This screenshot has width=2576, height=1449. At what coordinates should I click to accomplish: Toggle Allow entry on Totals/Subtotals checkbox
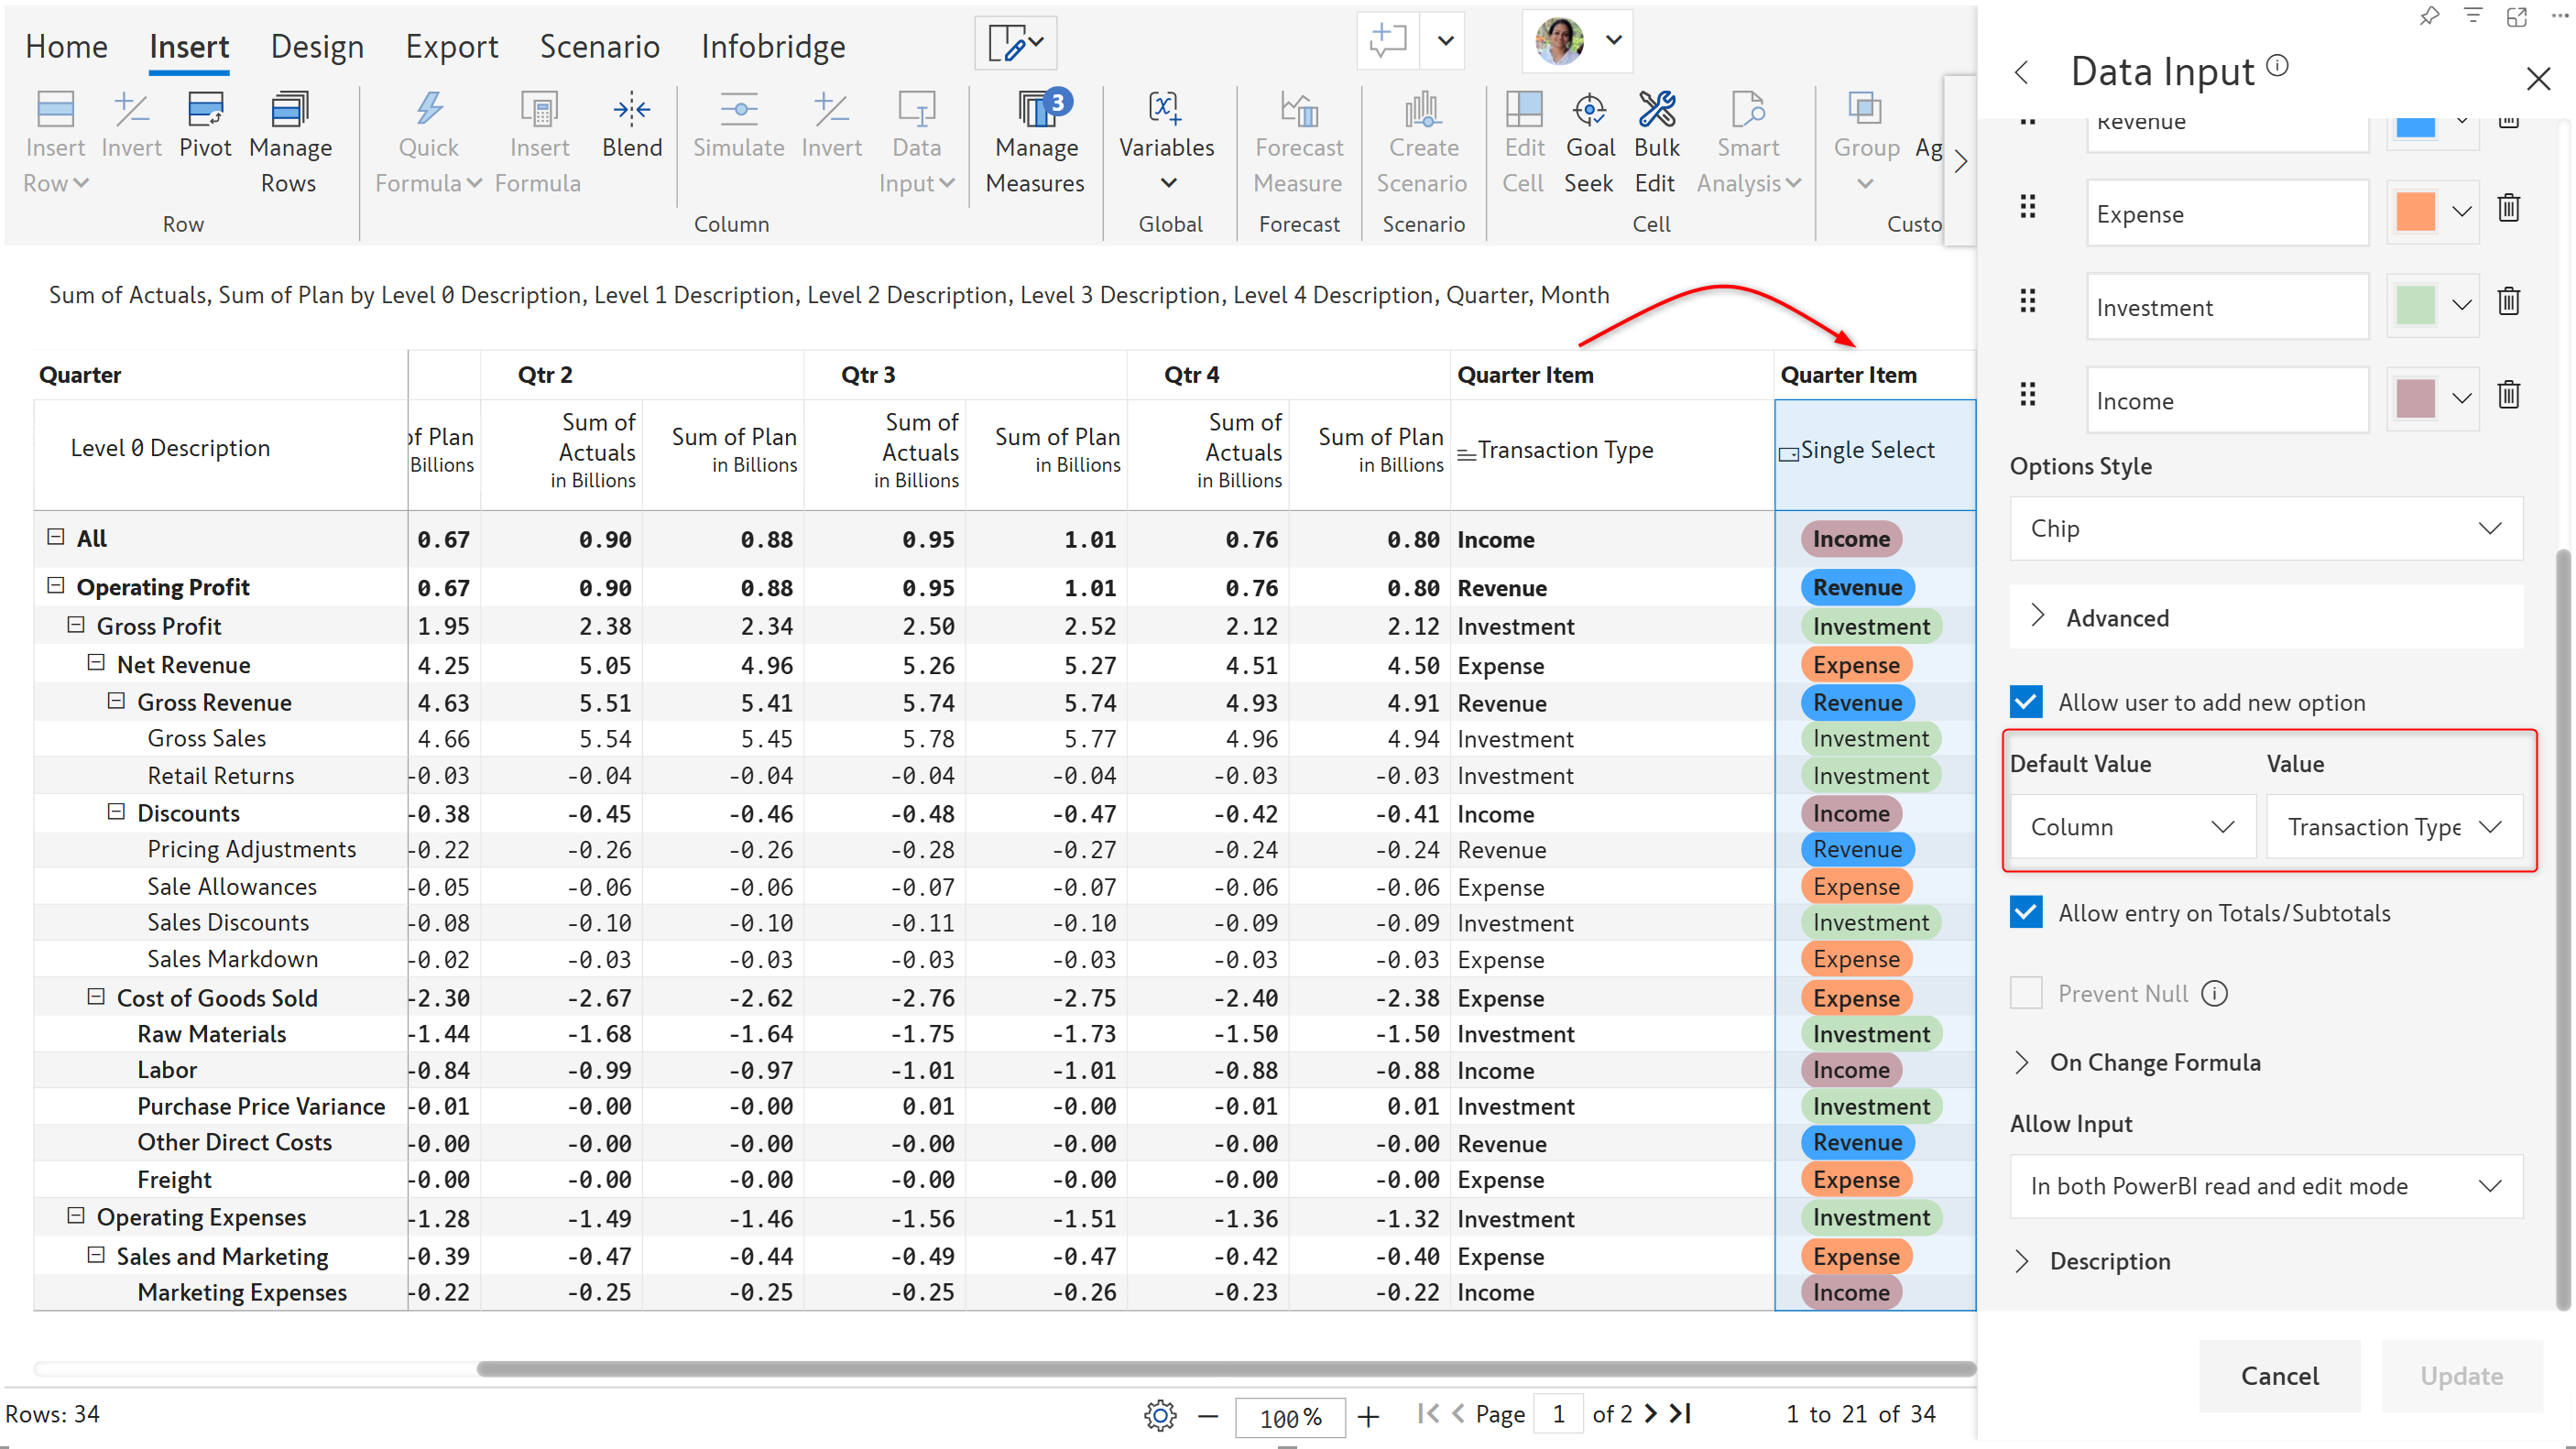tap(2026, 912)
